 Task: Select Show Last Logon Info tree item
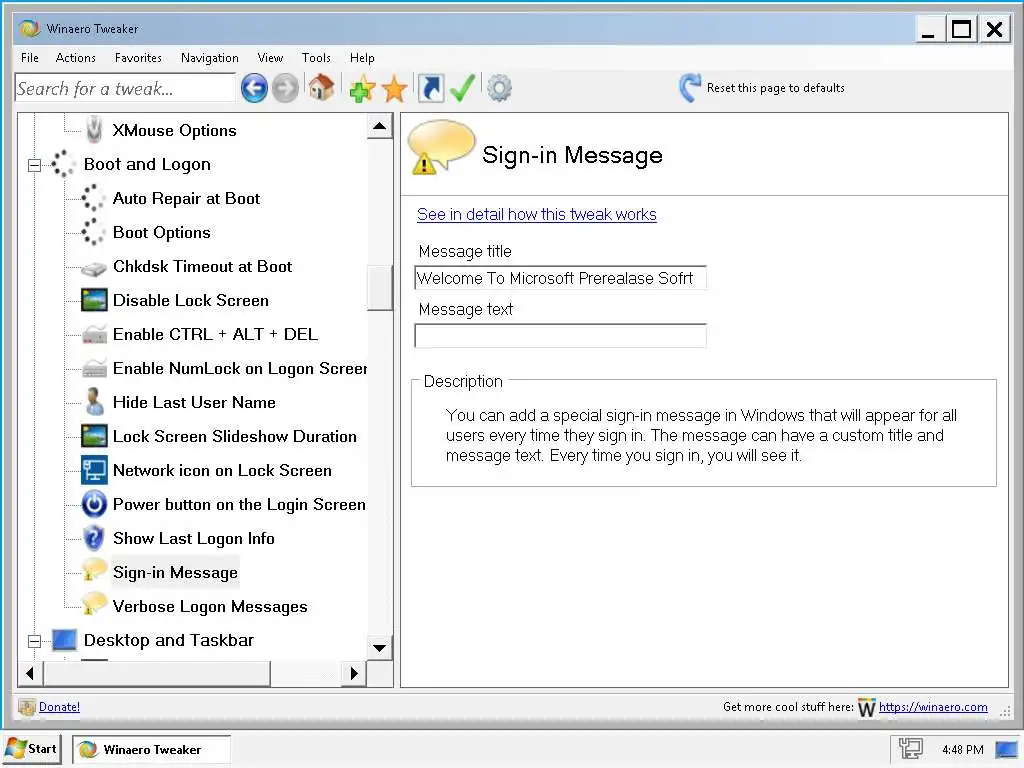tap(193, 538)
